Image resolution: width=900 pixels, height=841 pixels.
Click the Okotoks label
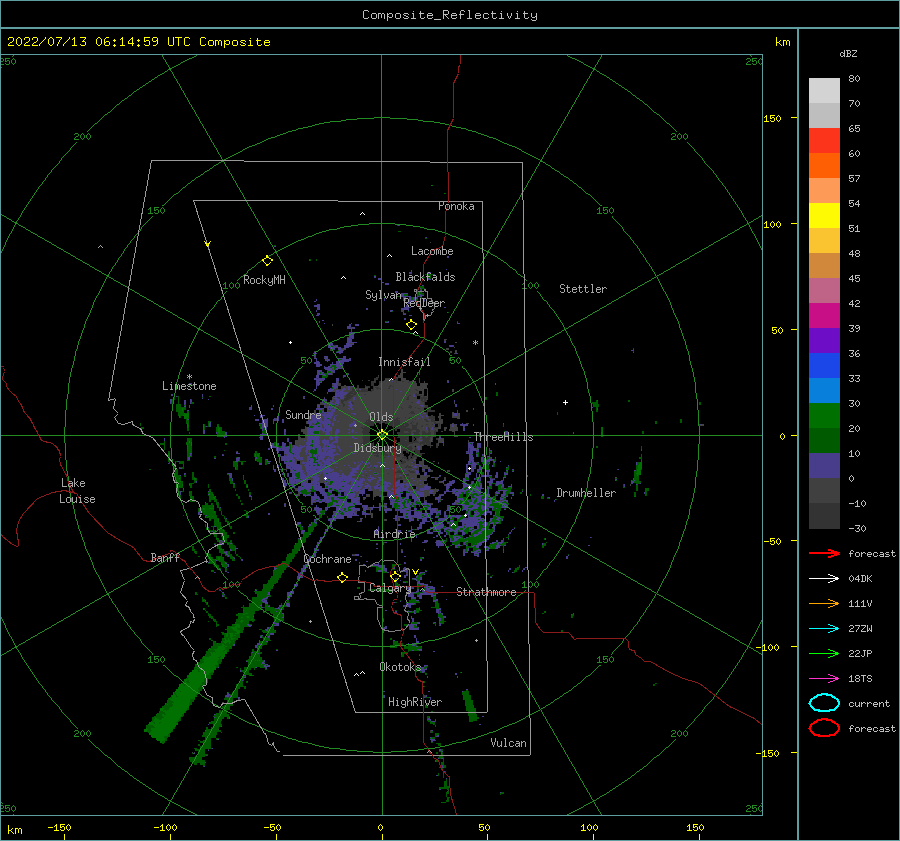[400, 667]
